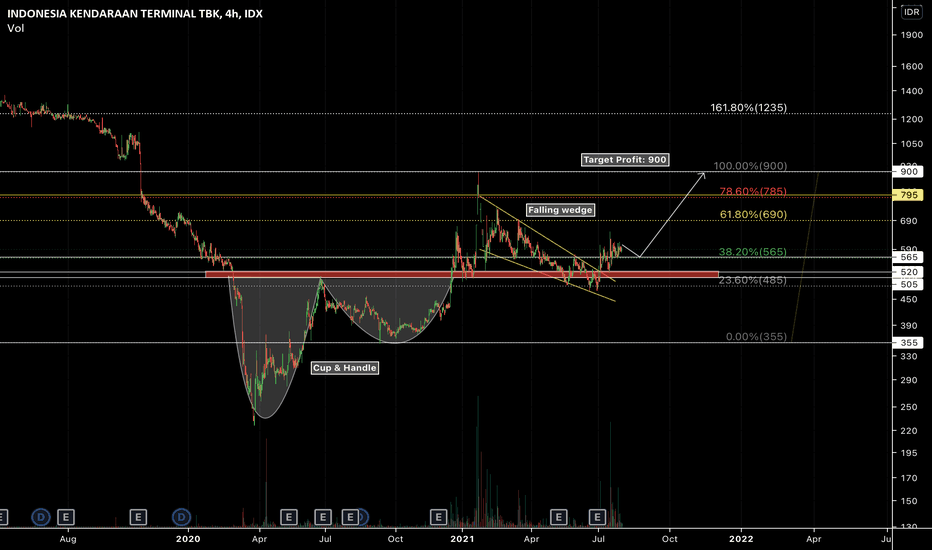
Task: Click earnings E marker between Aug and 2020
Action: click(138, 517)
